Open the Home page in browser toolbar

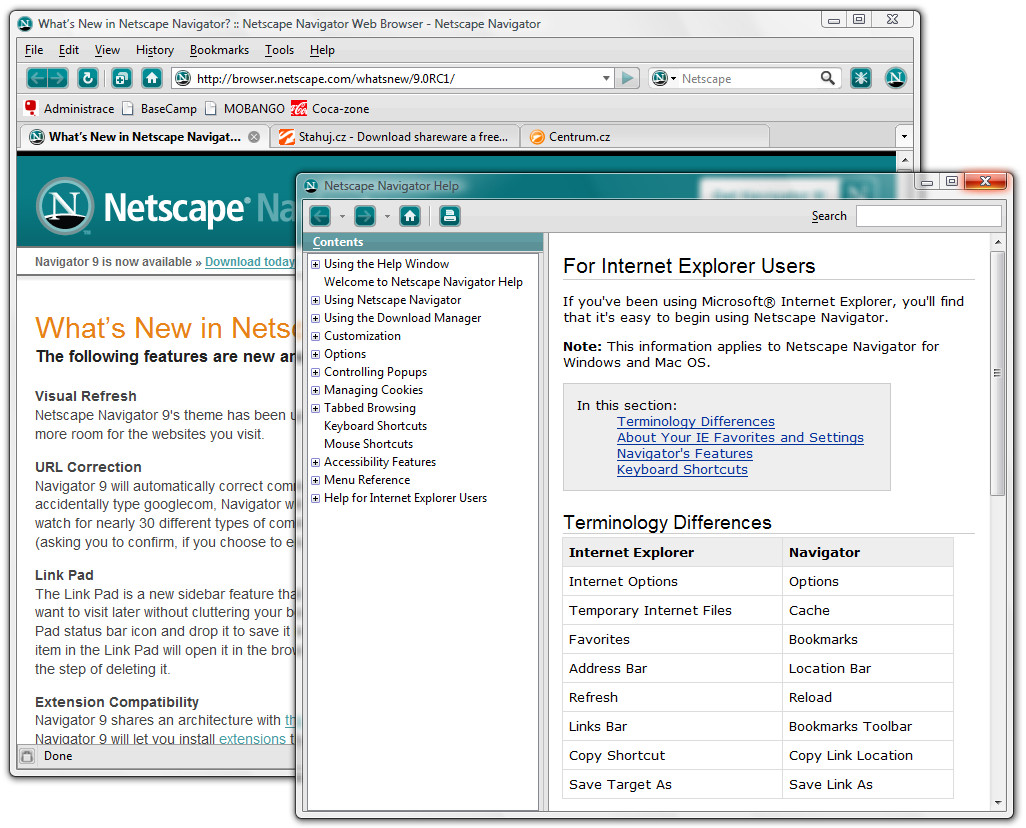[x=152, y=79]
